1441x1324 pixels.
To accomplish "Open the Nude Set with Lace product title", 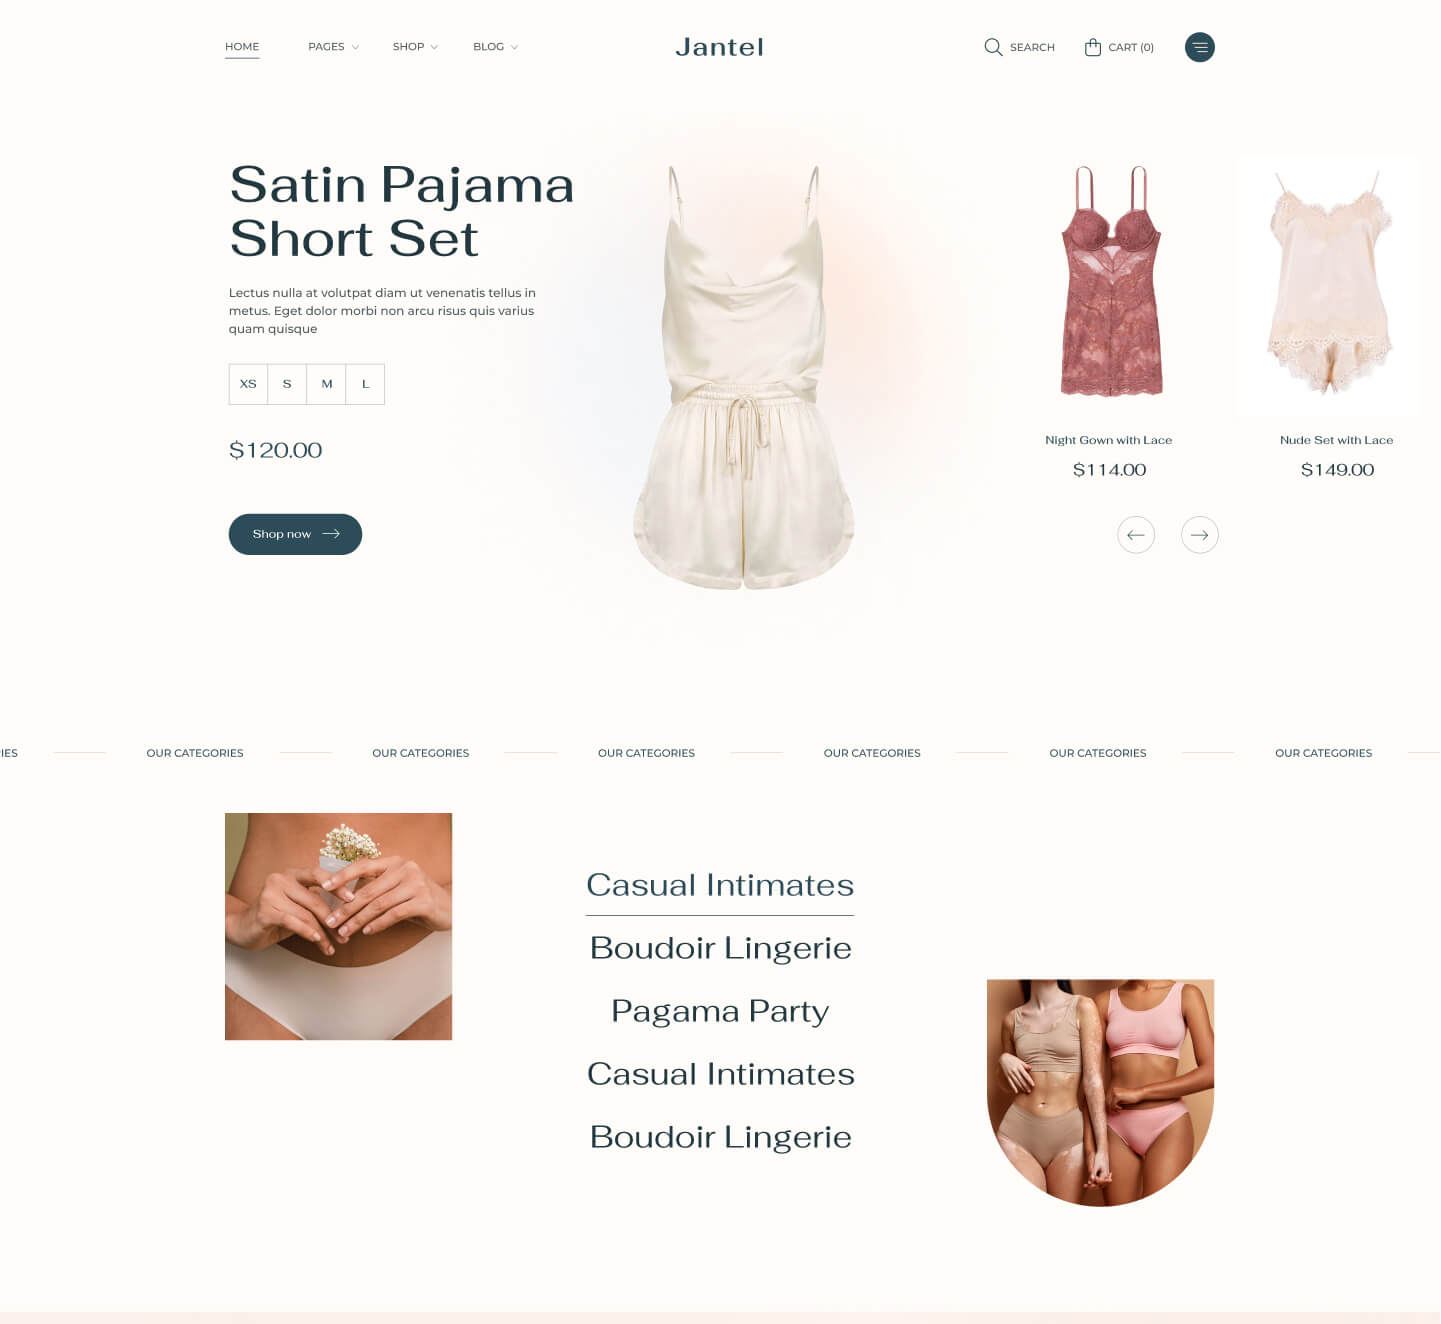I will coord(1336,440).
